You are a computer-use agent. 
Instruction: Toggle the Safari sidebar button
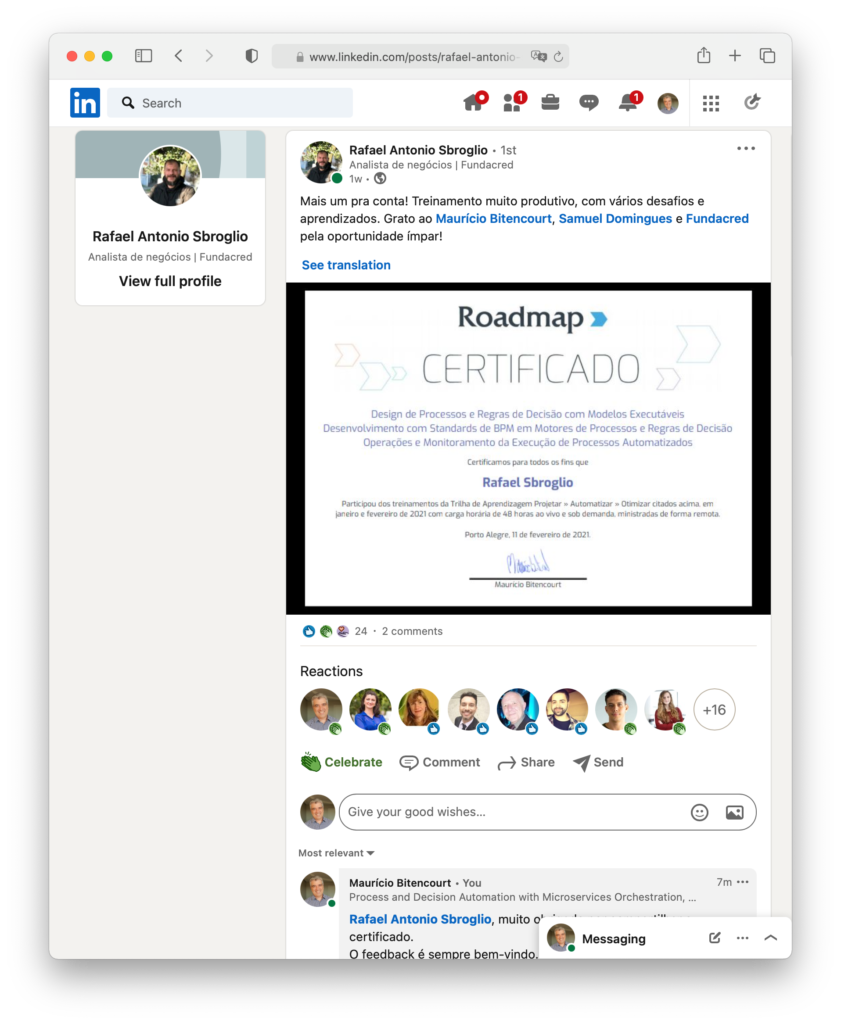[x=144, y=56]
